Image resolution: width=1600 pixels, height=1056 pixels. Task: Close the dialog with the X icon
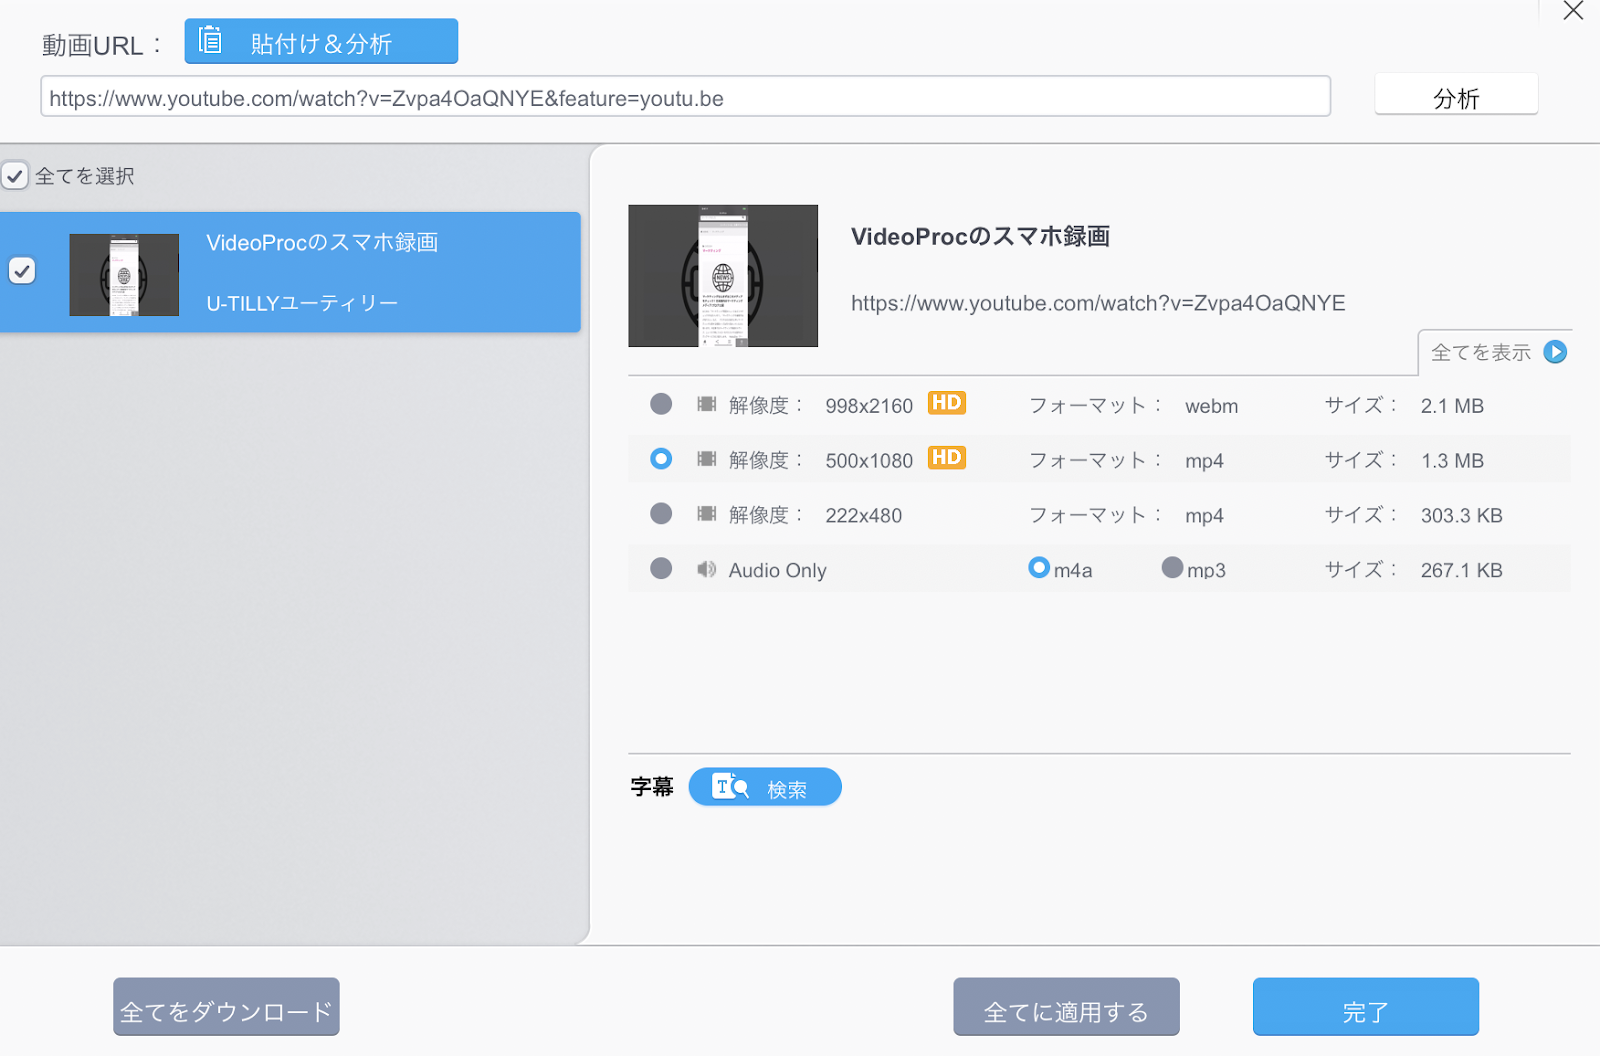pyautogui.click(x=1573, y=11)
